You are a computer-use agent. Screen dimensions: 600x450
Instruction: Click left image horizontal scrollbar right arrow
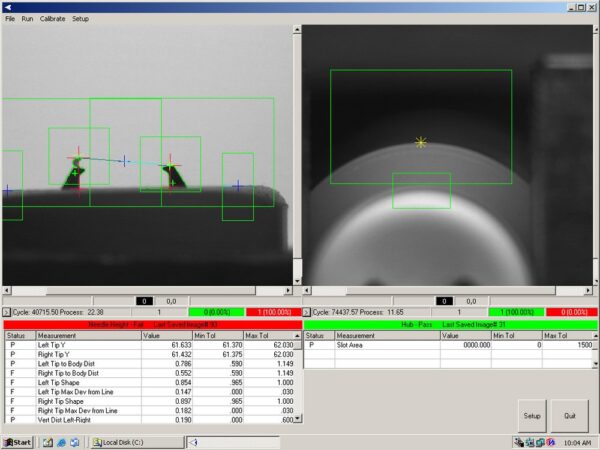point(289,290)
